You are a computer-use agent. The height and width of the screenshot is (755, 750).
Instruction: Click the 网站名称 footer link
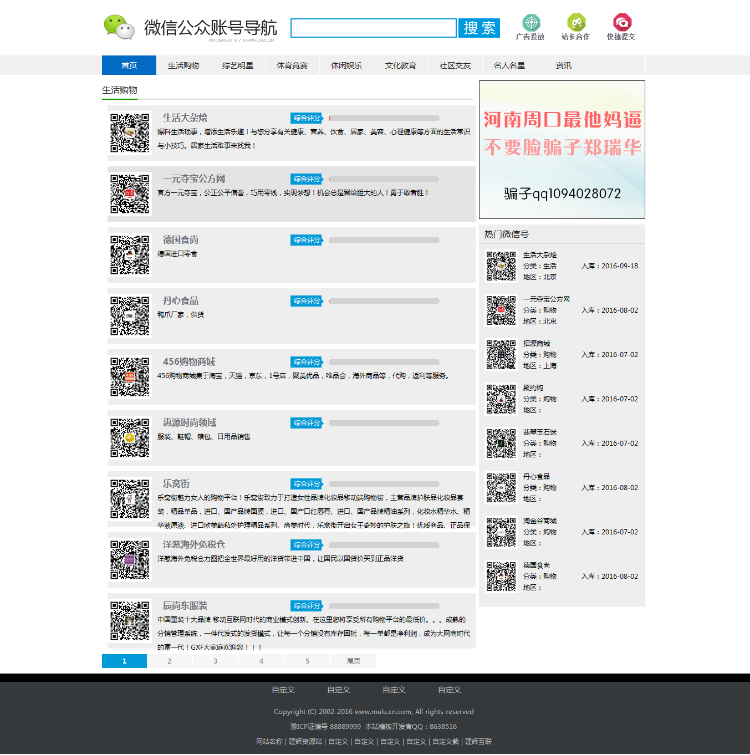click(269, 742)
